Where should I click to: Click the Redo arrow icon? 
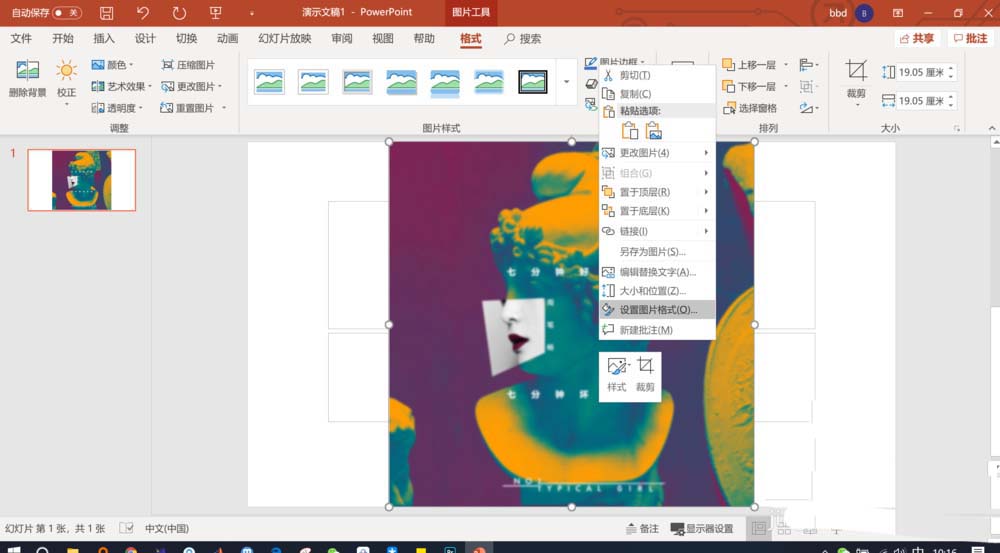coord(179,13)
